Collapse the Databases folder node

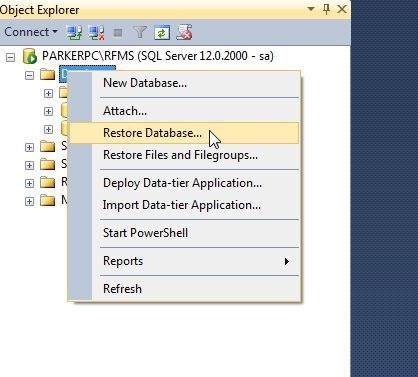click(x=29, y=75)
